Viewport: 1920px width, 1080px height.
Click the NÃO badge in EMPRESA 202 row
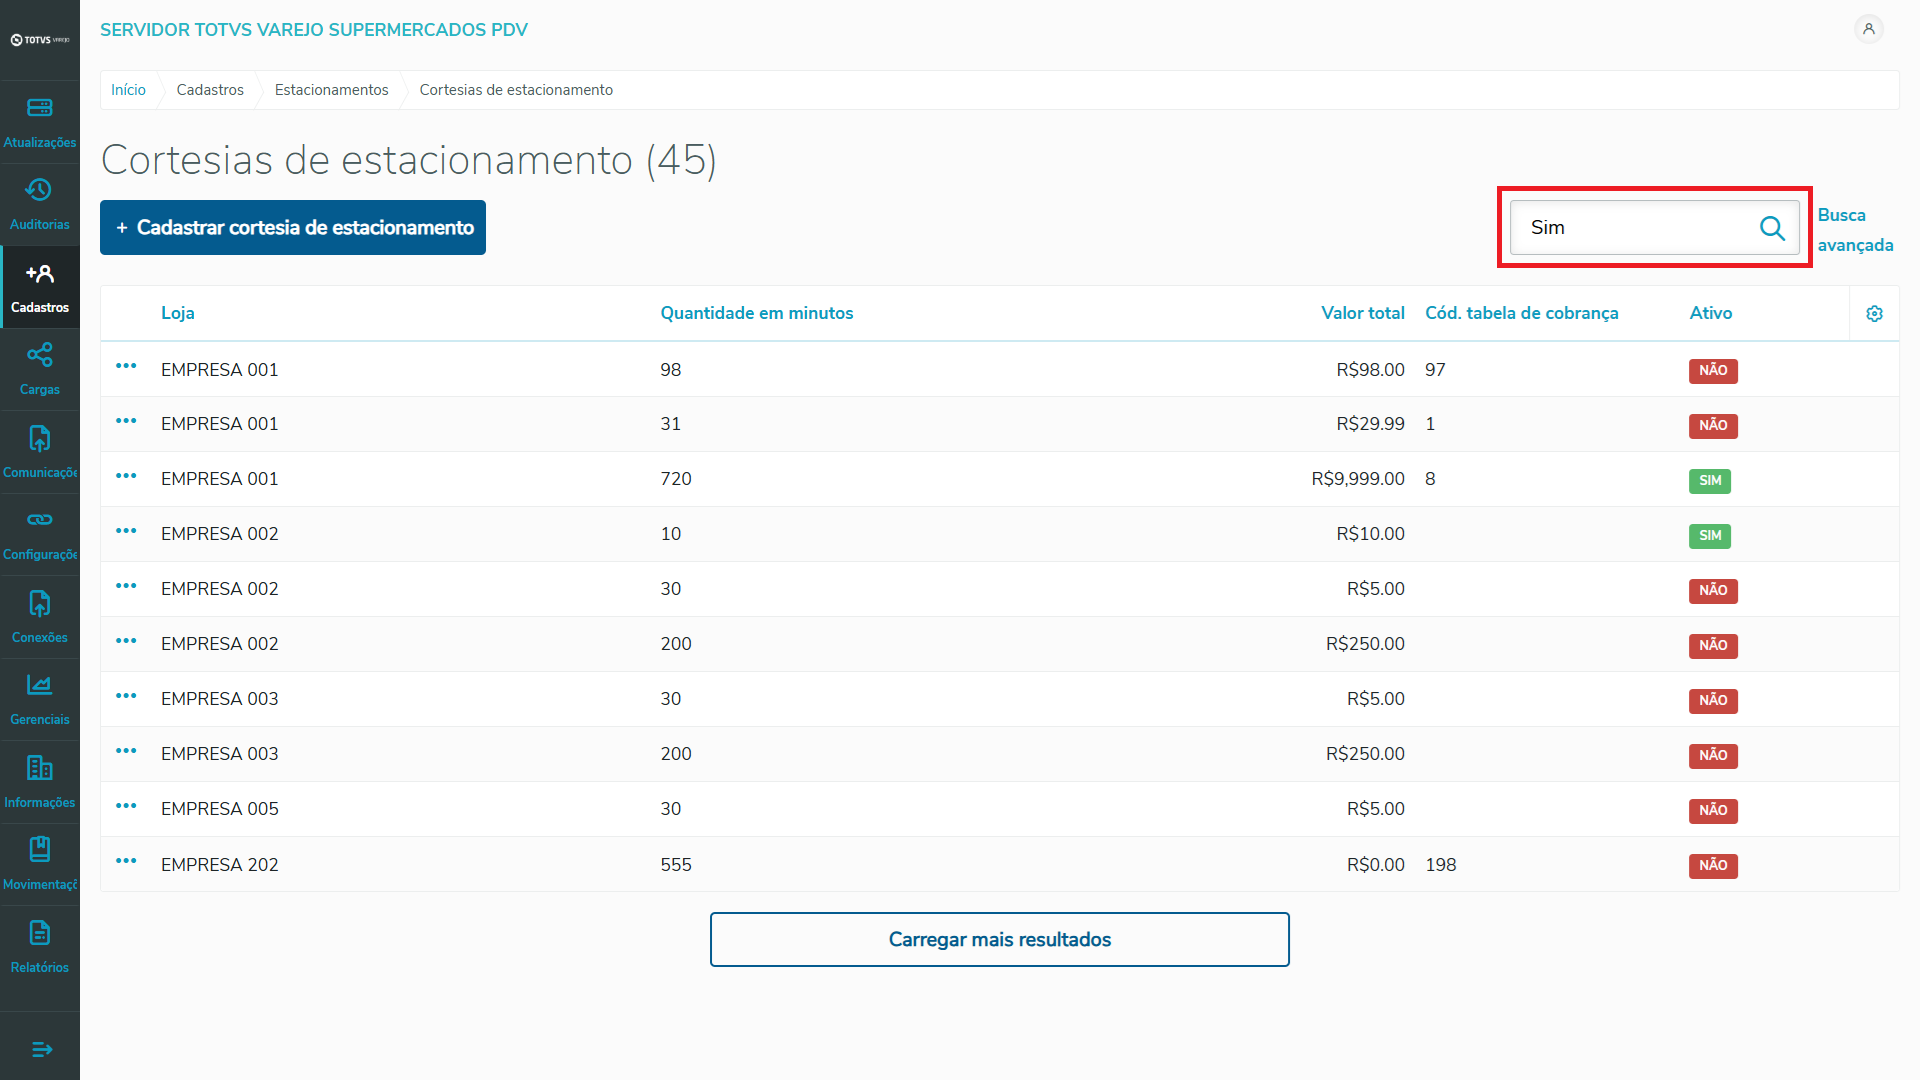click(1712, 866)
